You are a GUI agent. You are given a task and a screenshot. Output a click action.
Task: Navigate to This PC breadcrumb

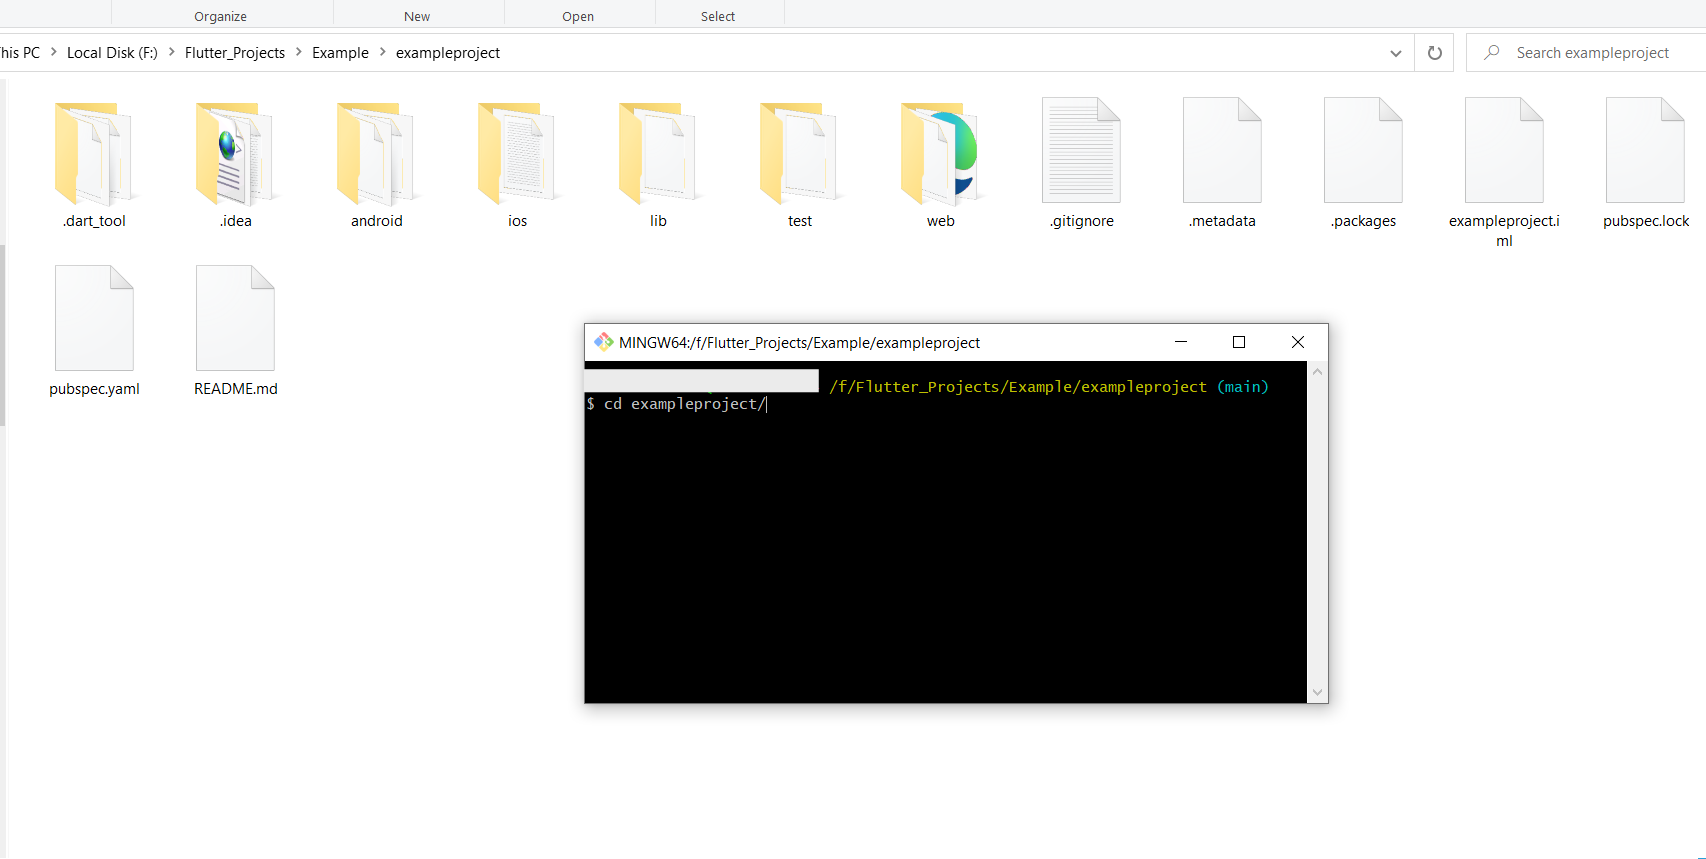(x=20, y=53)
